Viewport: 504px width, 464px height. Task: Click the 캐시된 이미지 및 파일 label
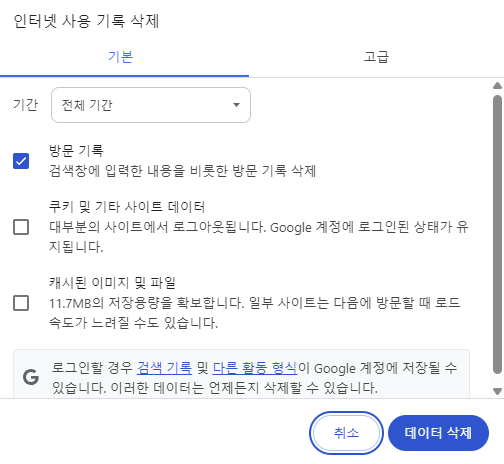coord(112,283)
